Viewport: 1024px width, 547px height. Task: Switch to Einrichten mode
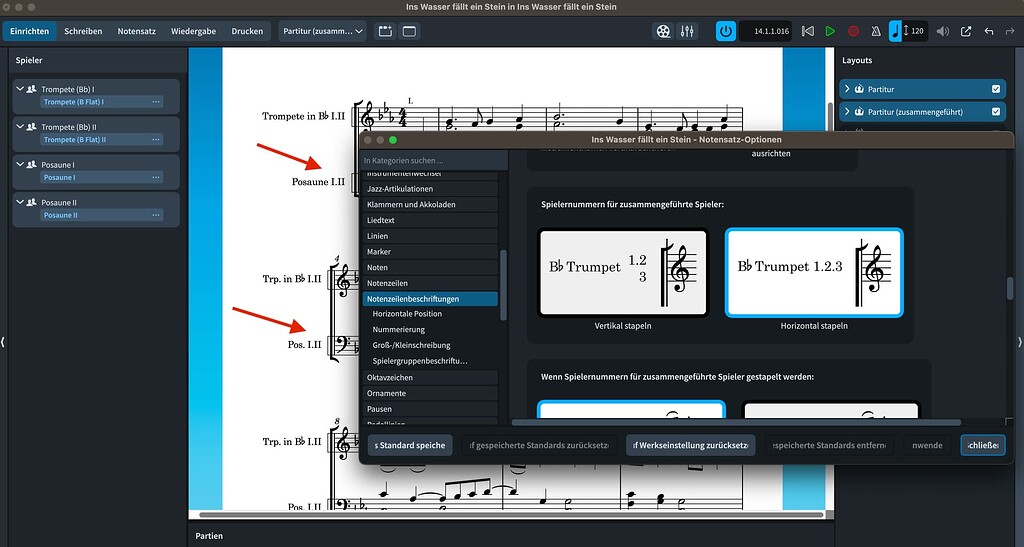tap(29, 31)
